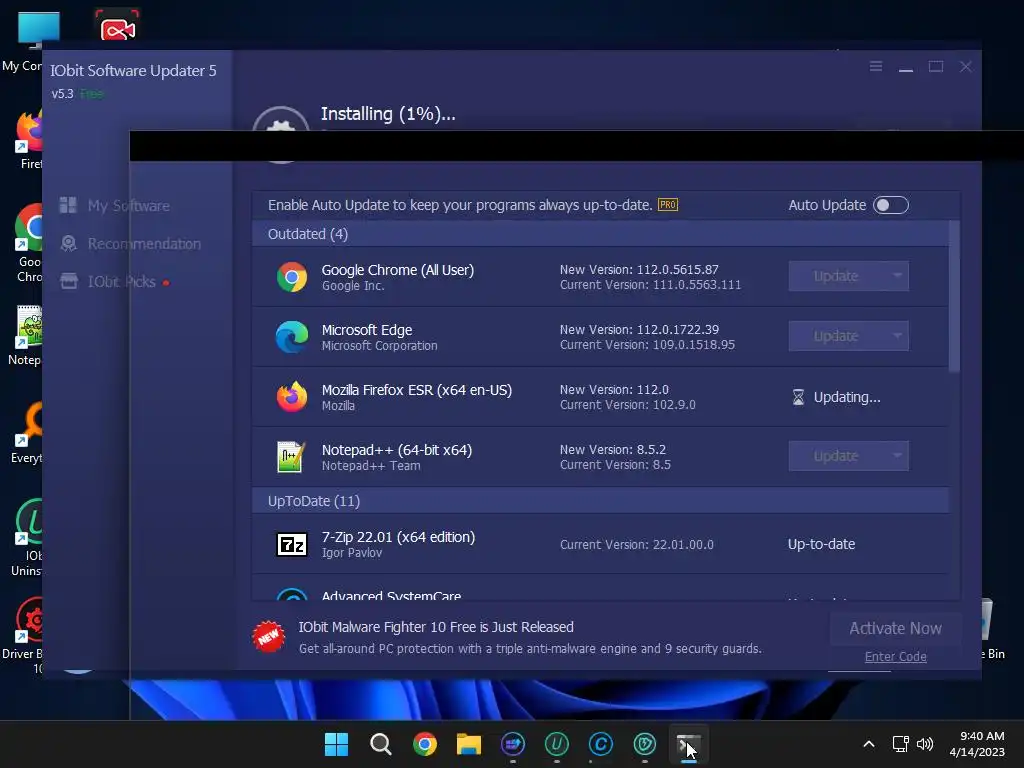Click 'Google Chrome (All User)' entry name
This screenshot has height=768, width=1024.
pyautogui.click(x=398, y=270)
